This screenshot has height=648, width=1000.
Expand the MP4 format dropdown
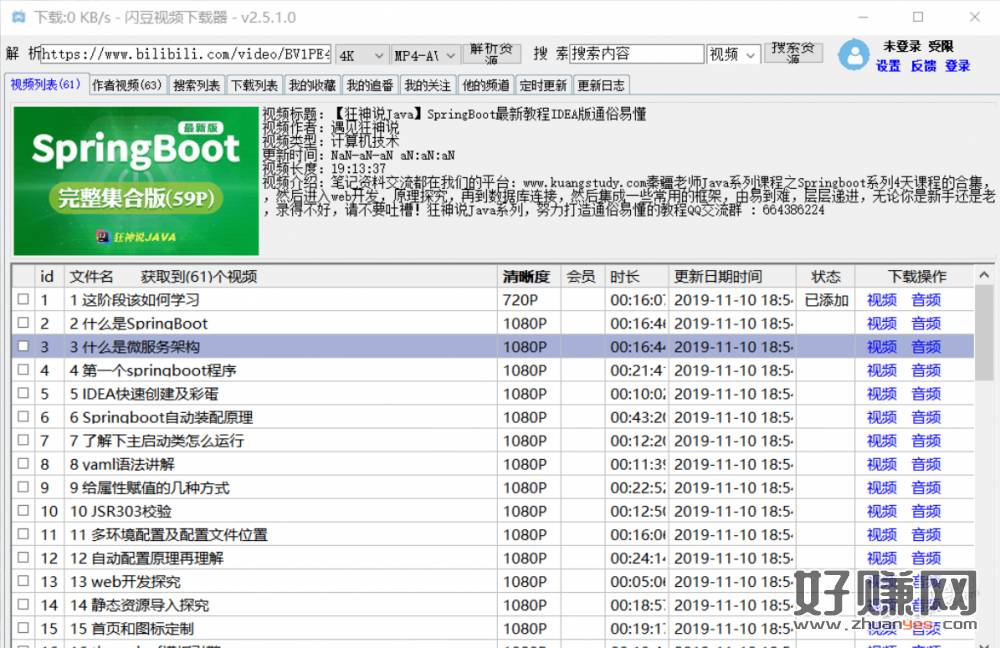point(424,55)
